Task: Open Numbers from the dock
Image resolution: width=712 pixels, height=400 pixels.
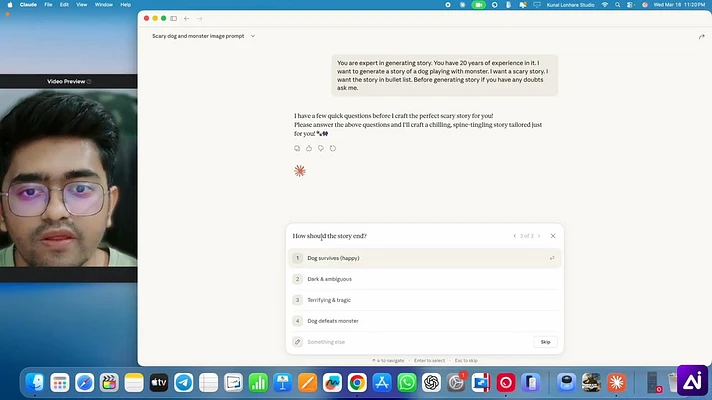Action: tap(258, 383)
